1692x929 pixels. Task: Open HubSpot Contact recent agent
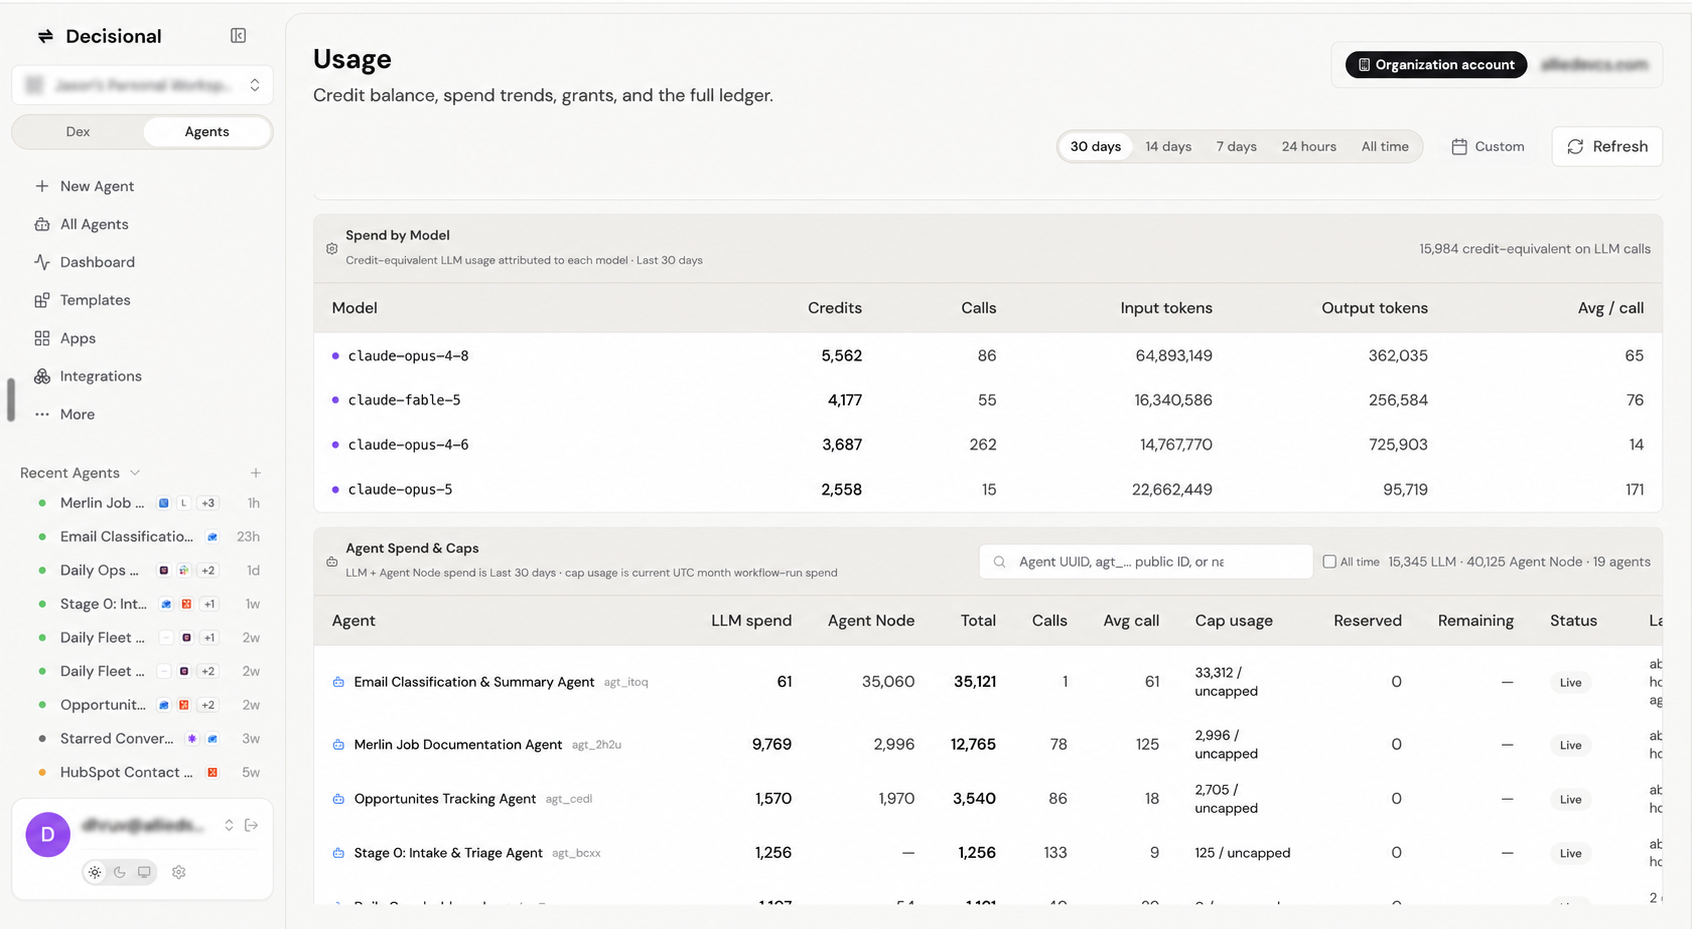[126, 772]
